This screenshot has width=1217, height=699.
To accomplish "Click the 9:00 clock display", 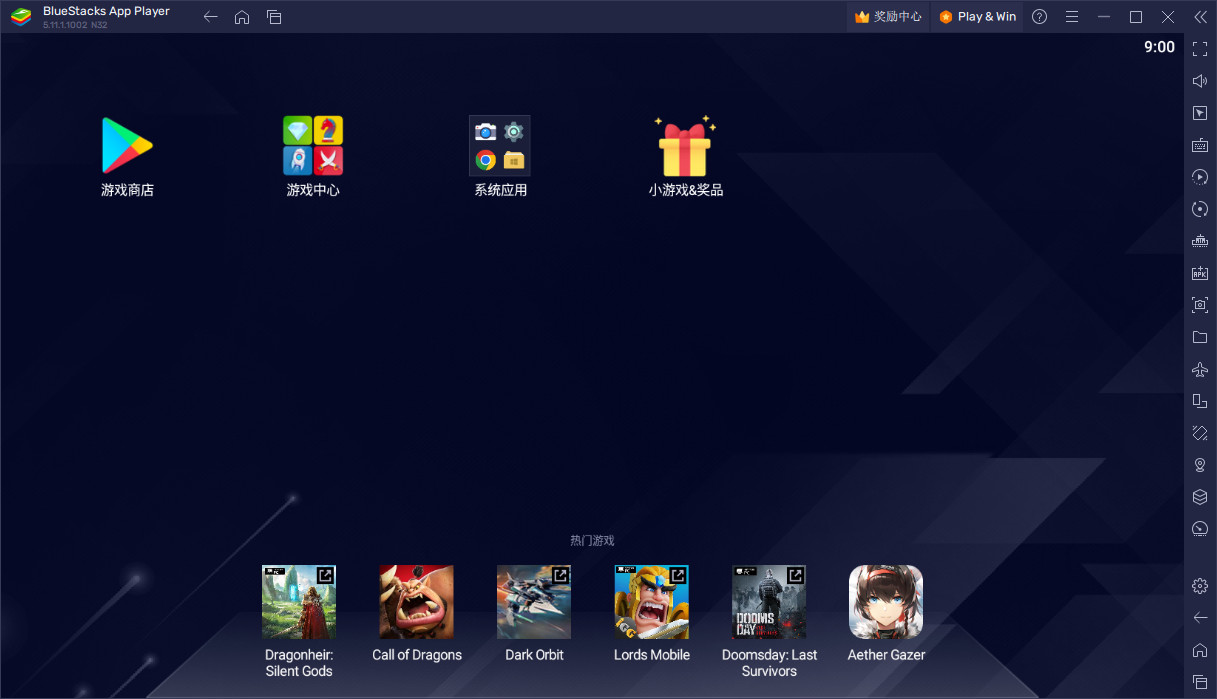I will pos(1159,47).
